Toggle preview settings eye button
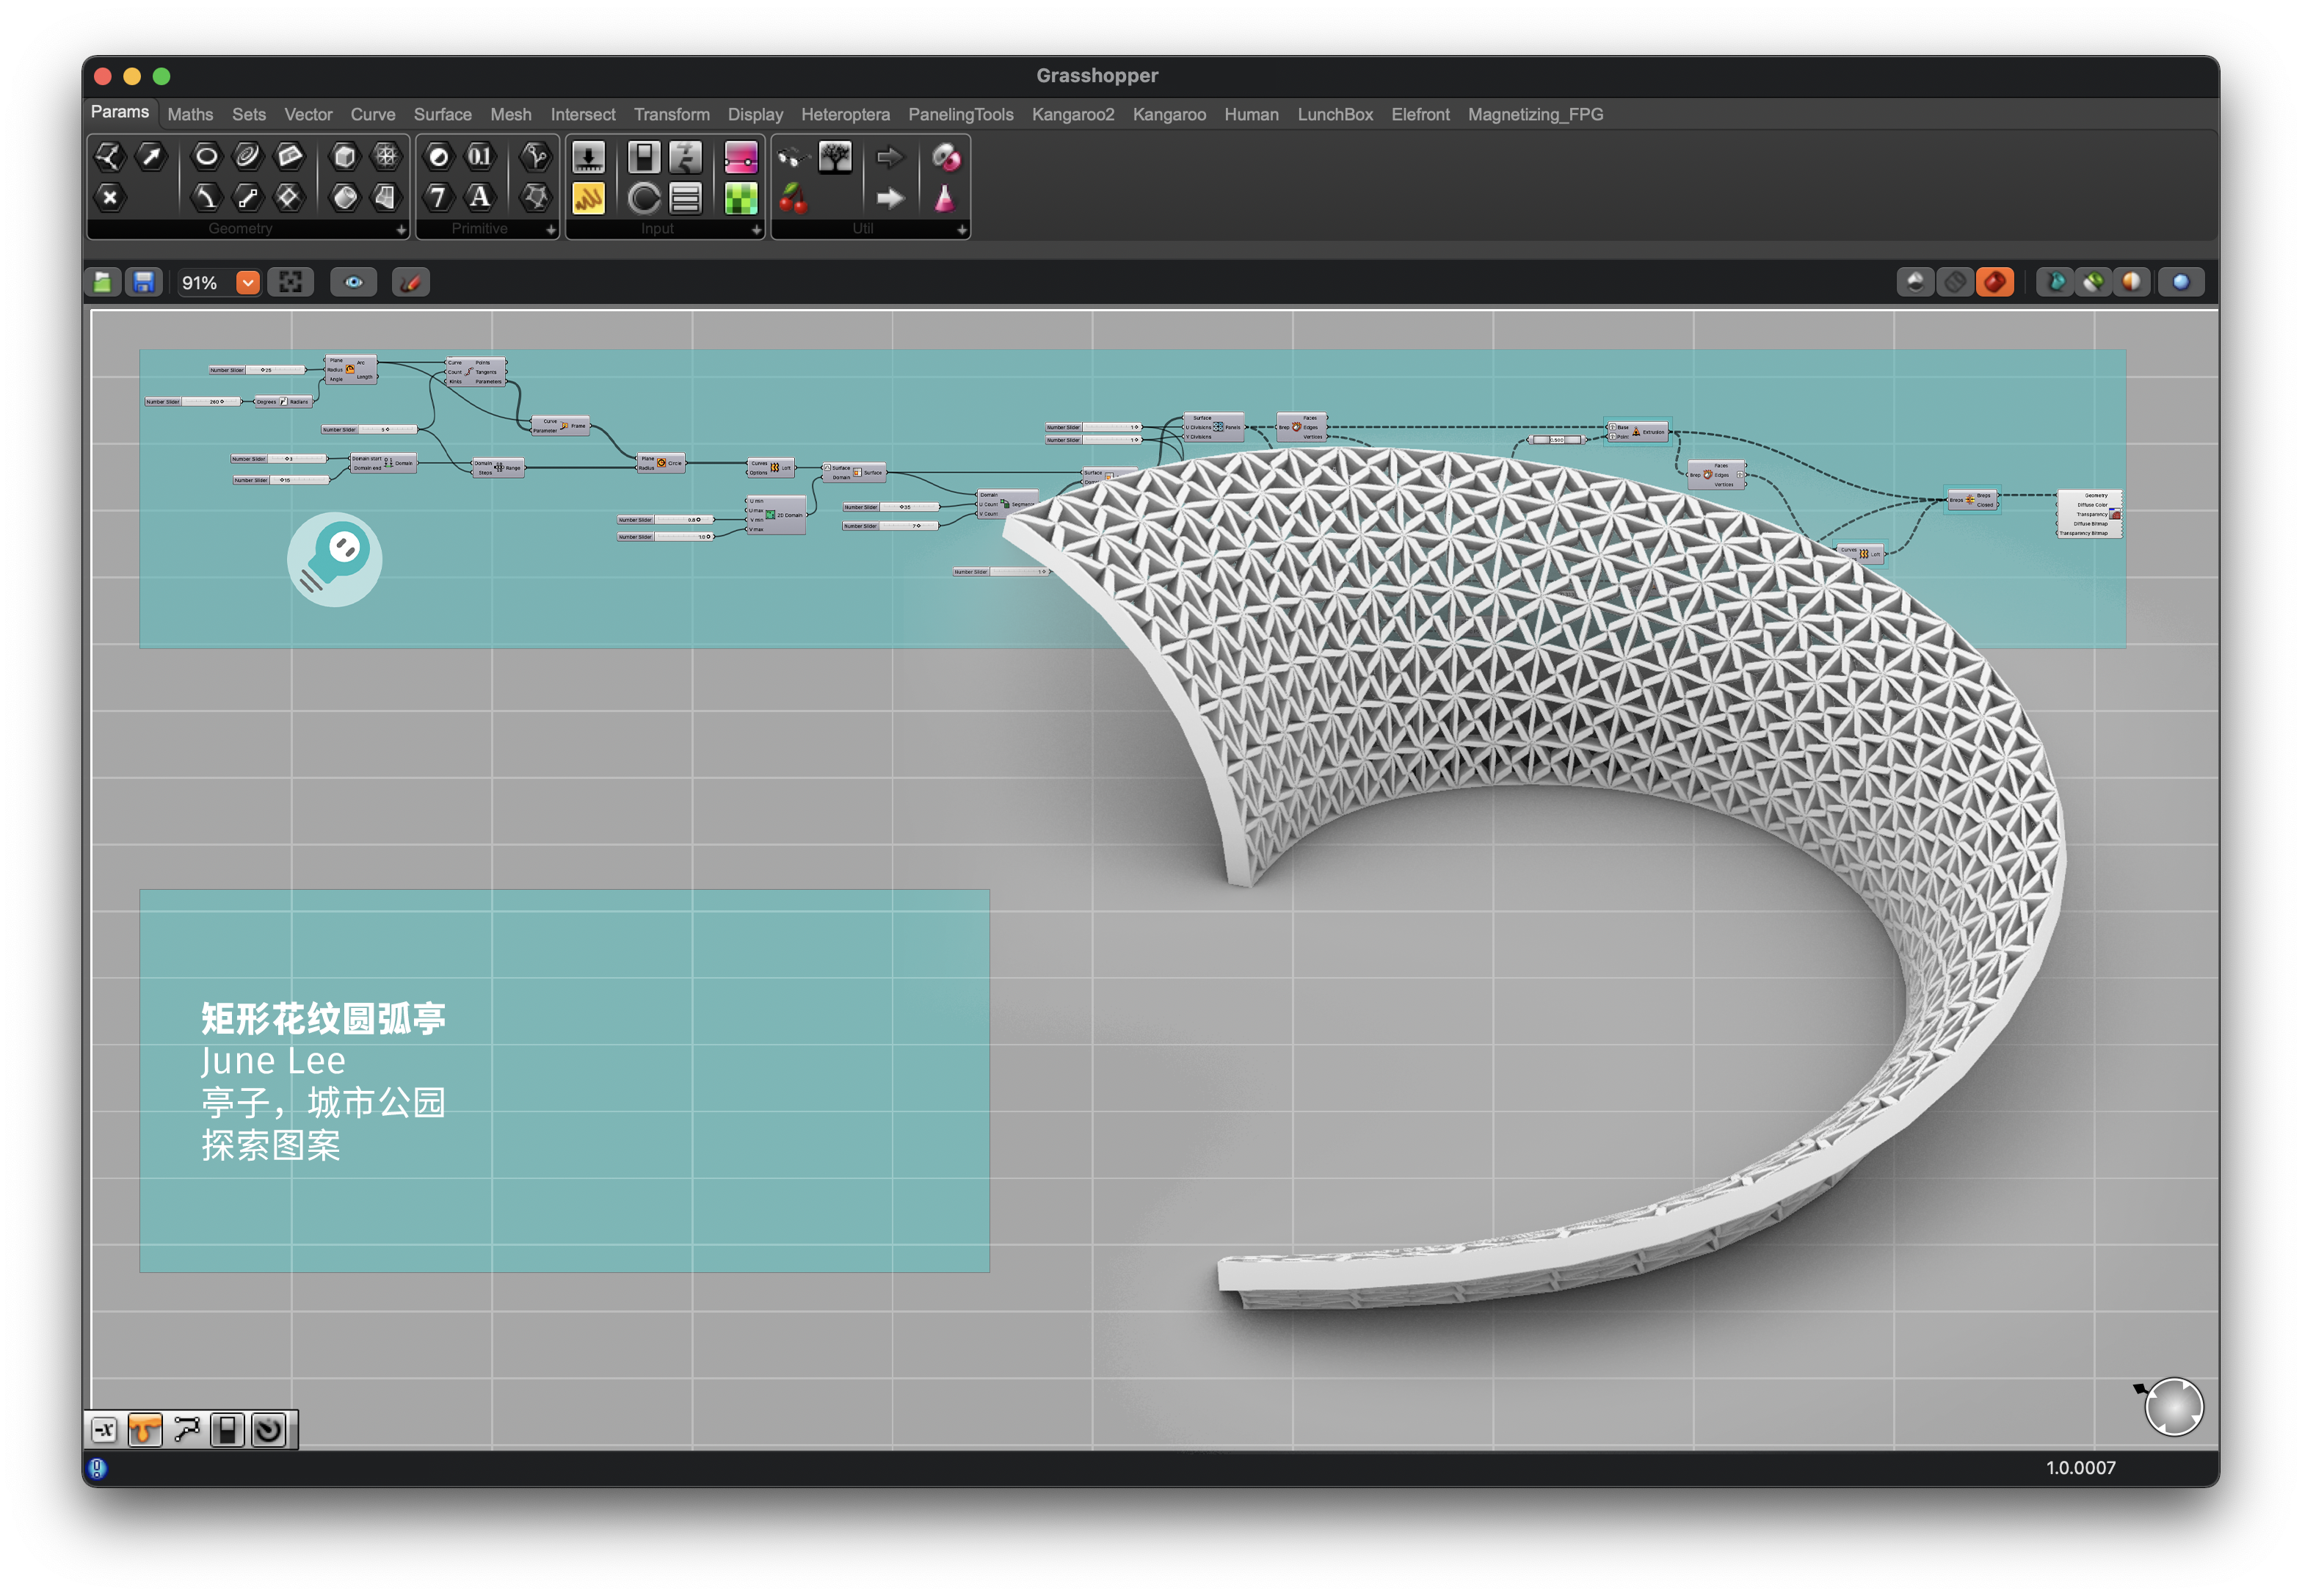 [353, 283]
